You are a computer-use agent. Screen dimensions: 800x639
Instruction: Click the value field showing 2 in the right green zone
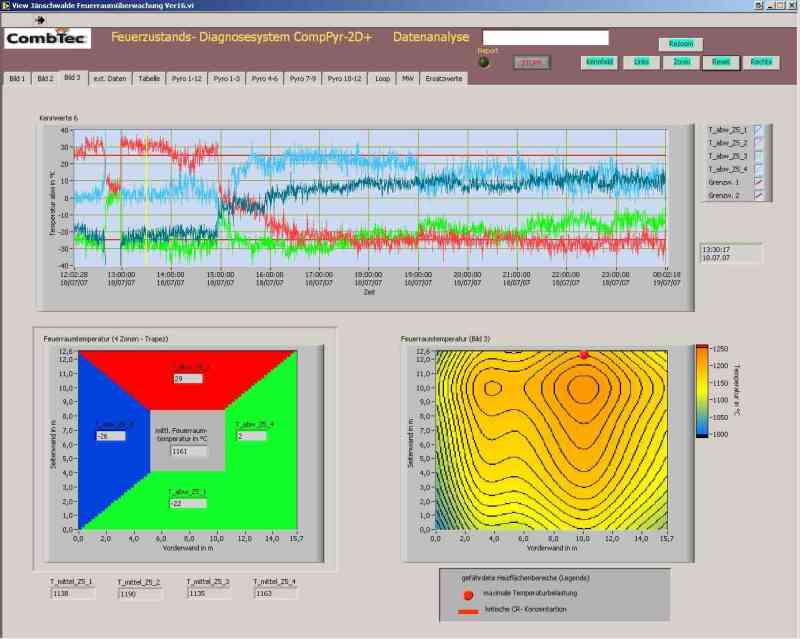(x=252, y=436)
